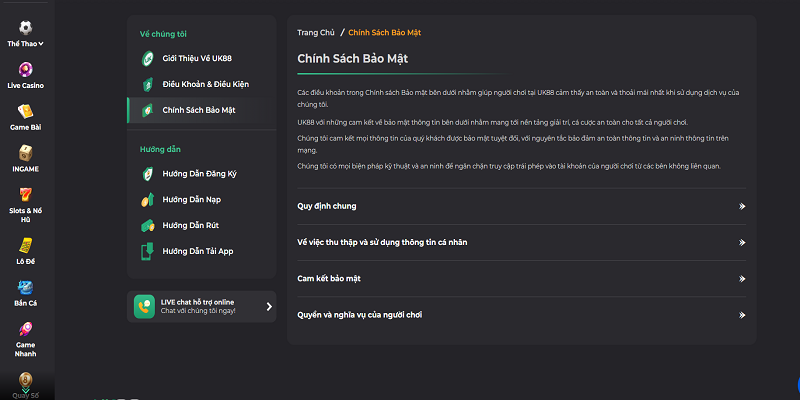Open the Hướng Dẫn Đăng Ký guide
This screenshot has height=400, width=800.
pos(198,174)
